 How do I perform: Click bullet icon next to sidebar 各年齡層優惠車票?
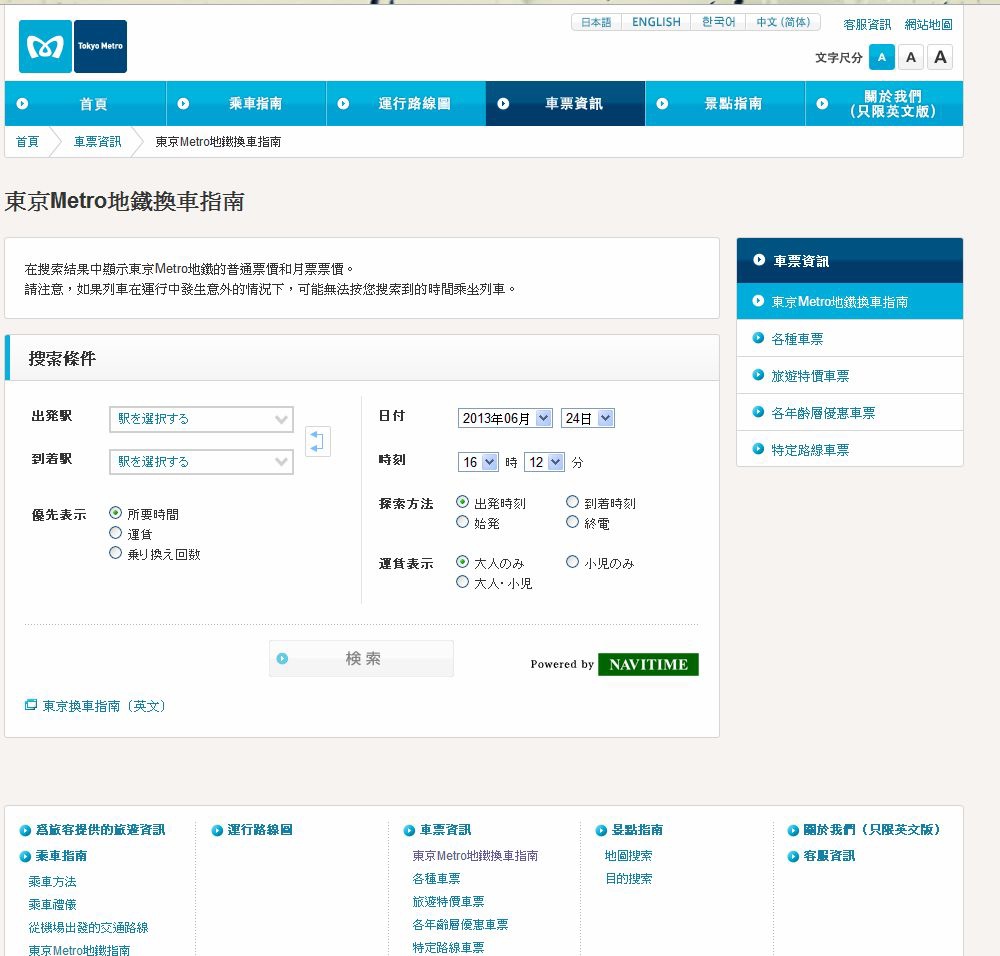(758, 412)
